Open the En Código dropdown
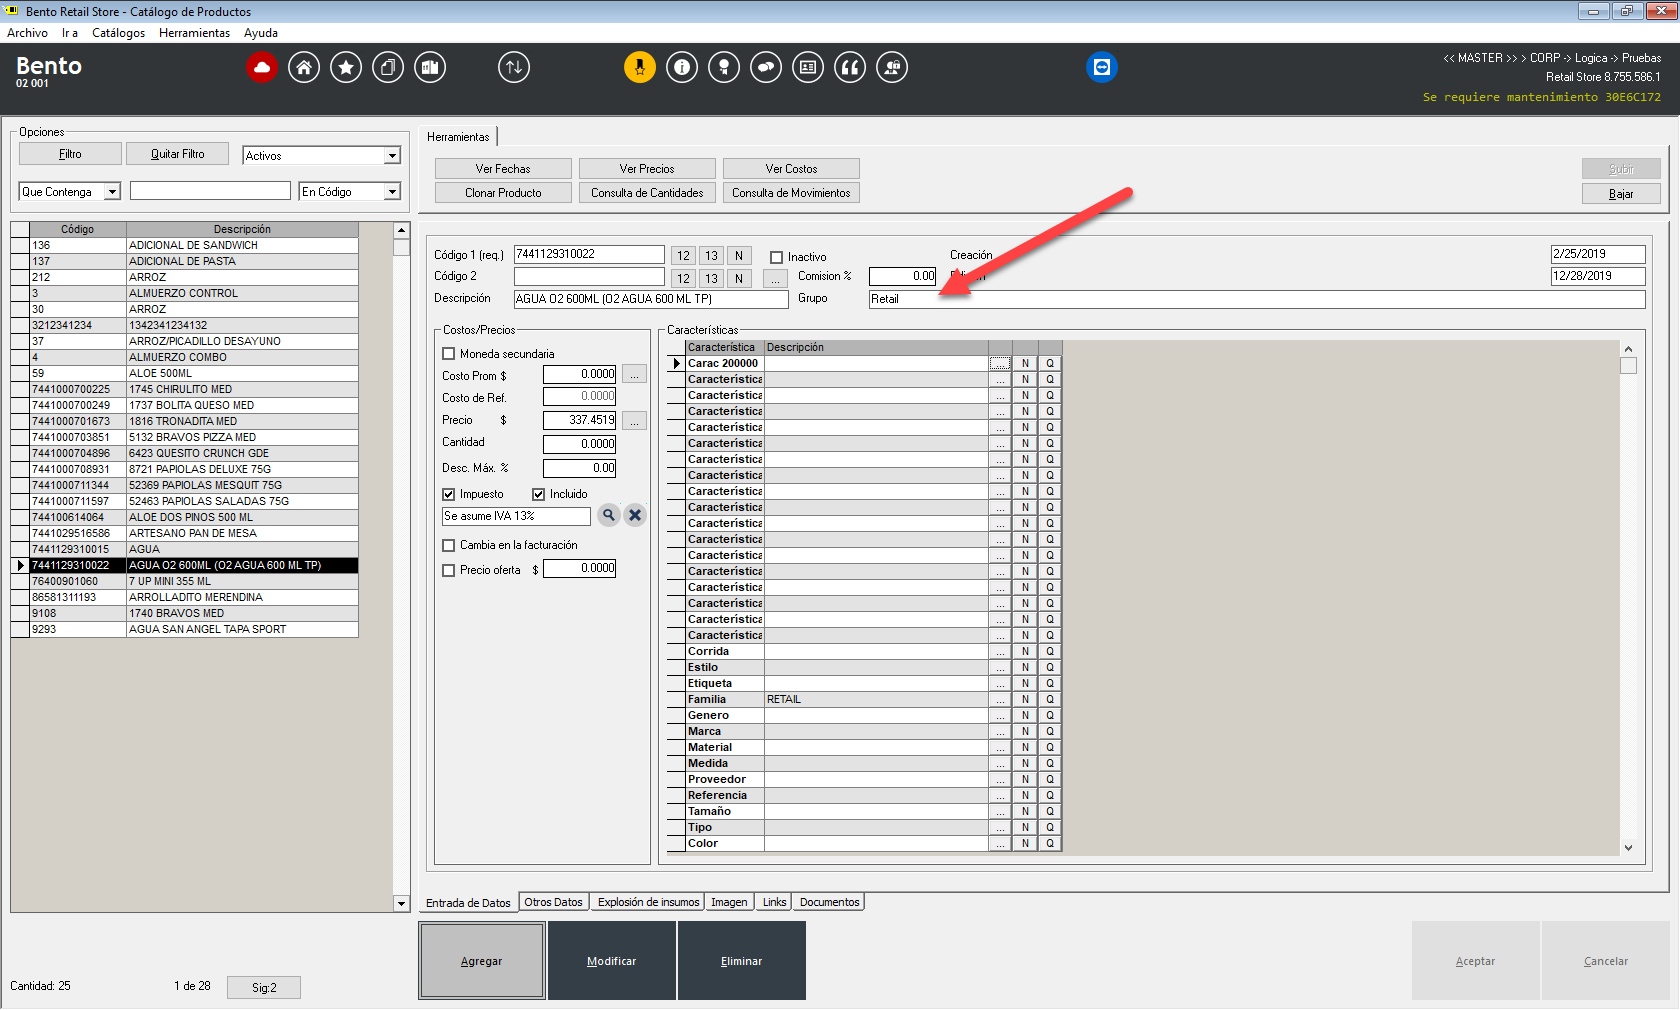 coord(393,192)
